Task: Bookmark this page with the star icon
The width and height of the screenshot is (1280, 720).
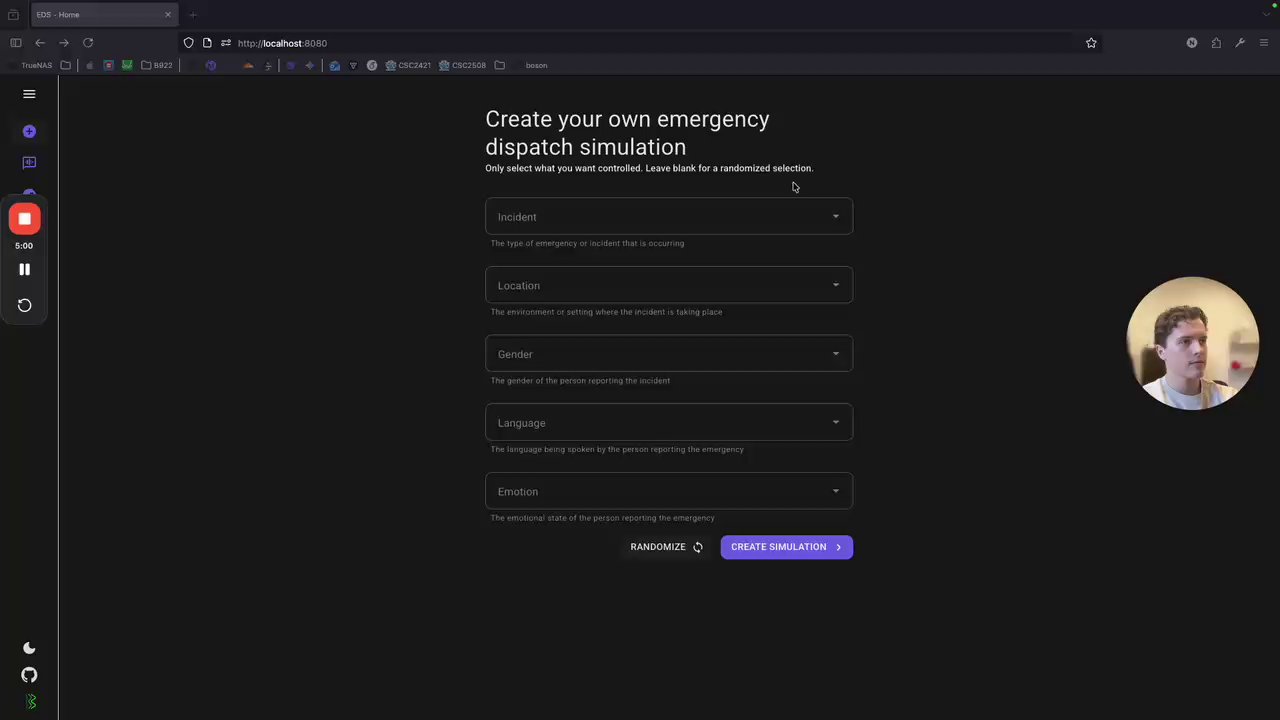Action: click(x=1091, y=43)
